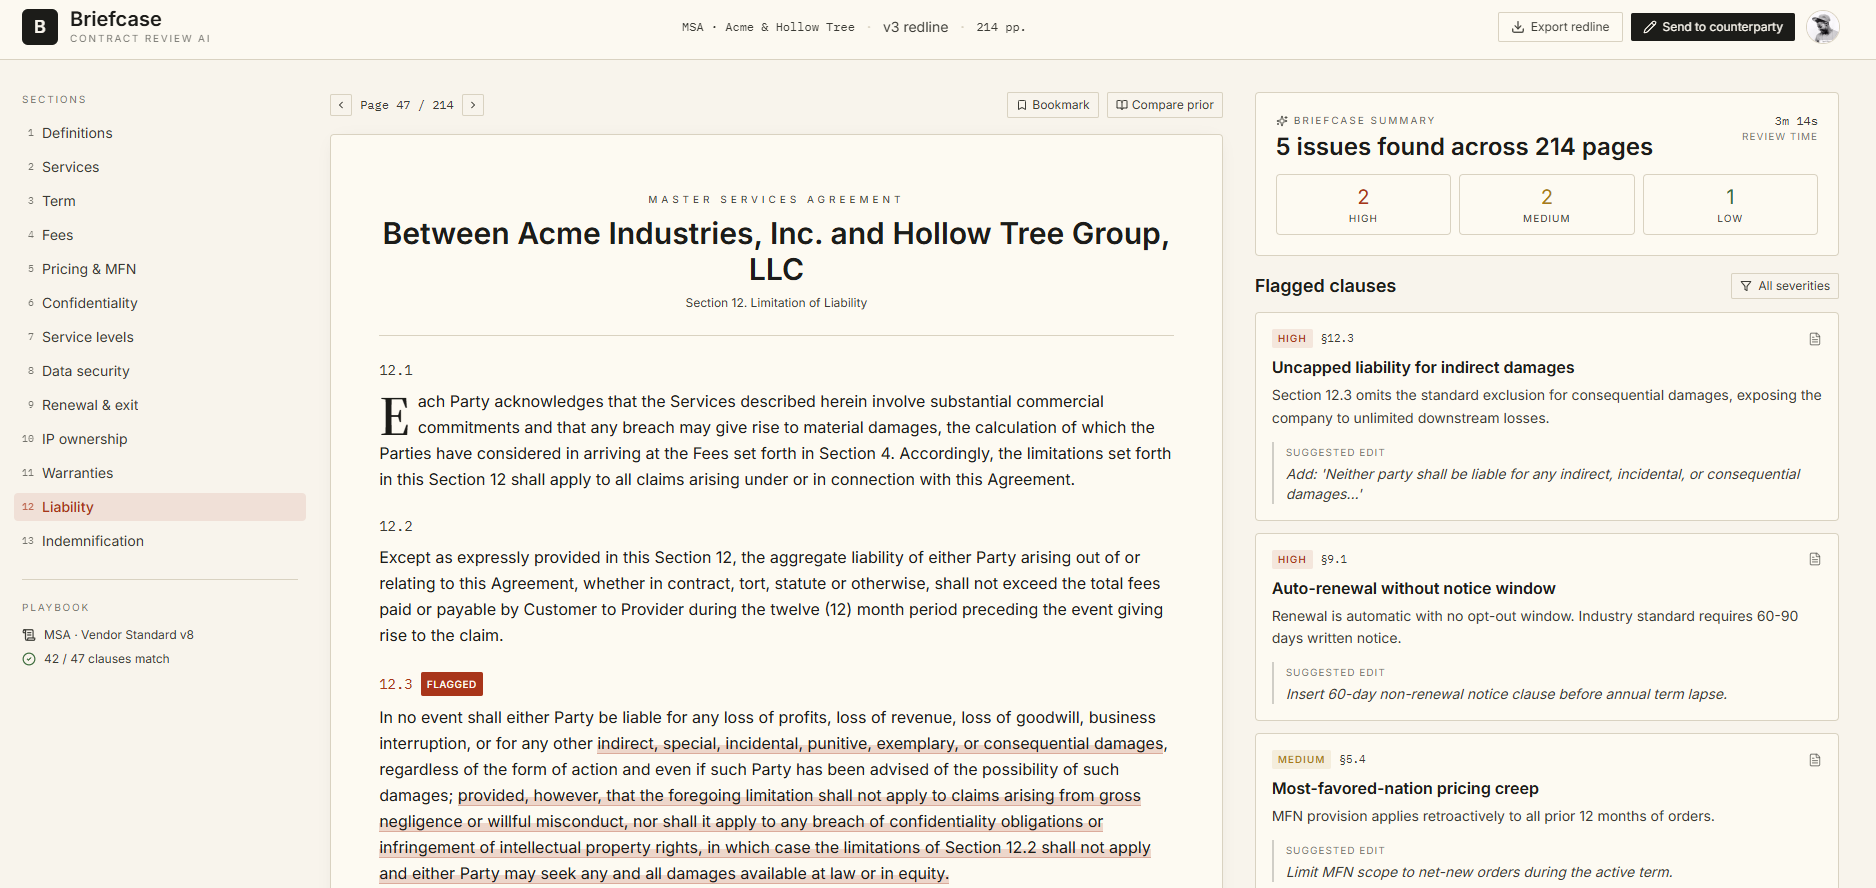
Task: Select the Liability section
Action: [160, 507]
